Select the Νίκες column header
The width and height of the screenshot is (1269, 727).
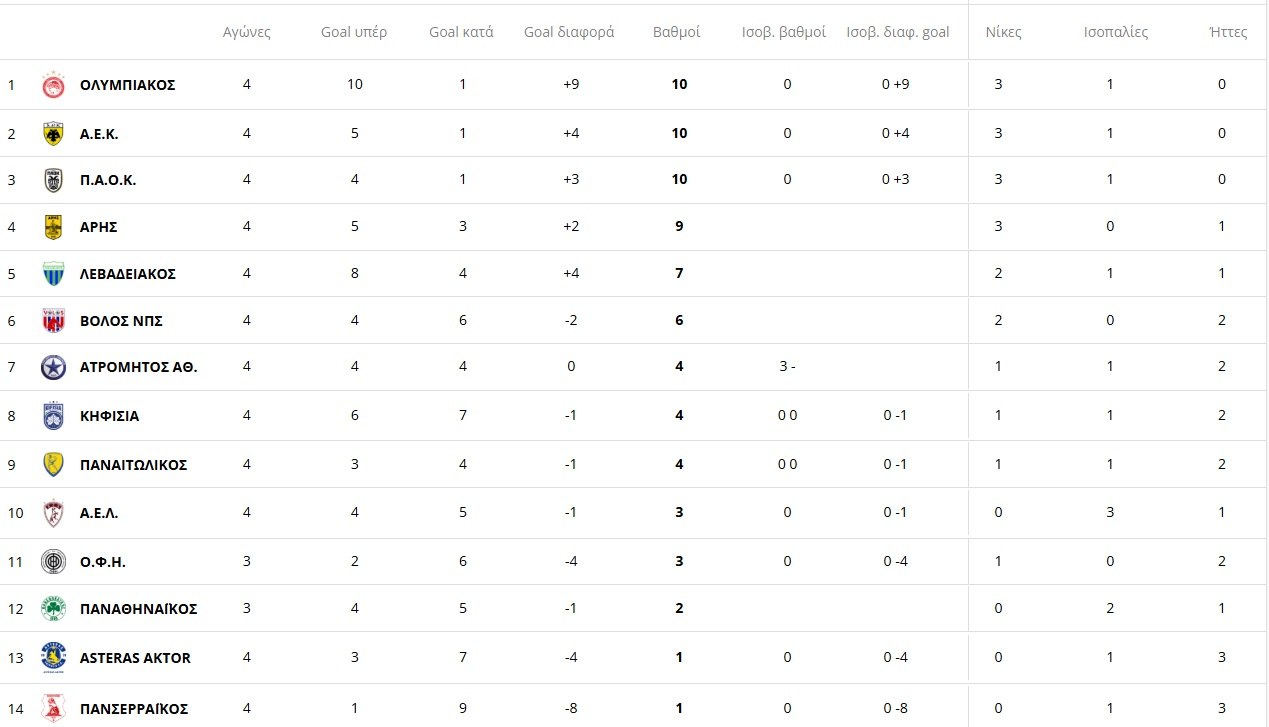[x=1003, y=32]
